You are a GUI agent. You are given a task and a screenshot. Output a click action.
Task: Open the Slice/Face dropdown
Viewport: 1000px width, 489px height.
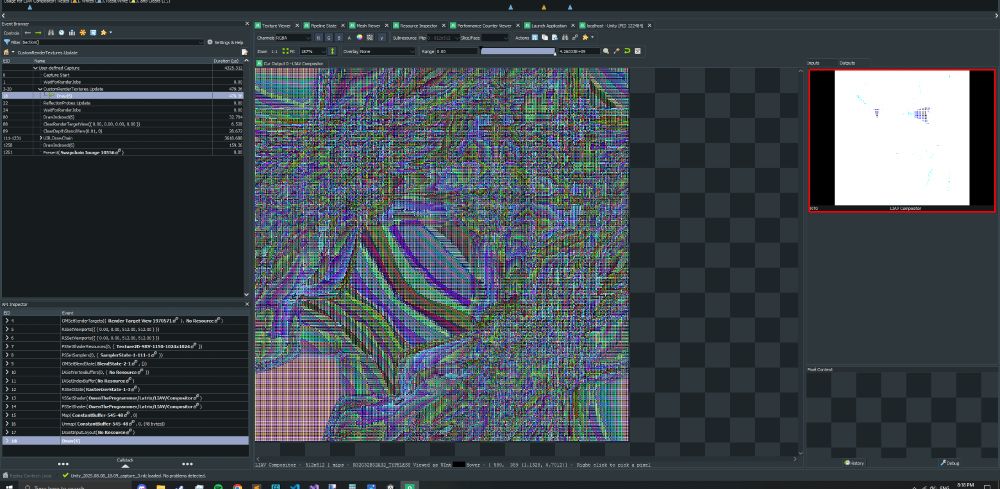coord(496,38)
